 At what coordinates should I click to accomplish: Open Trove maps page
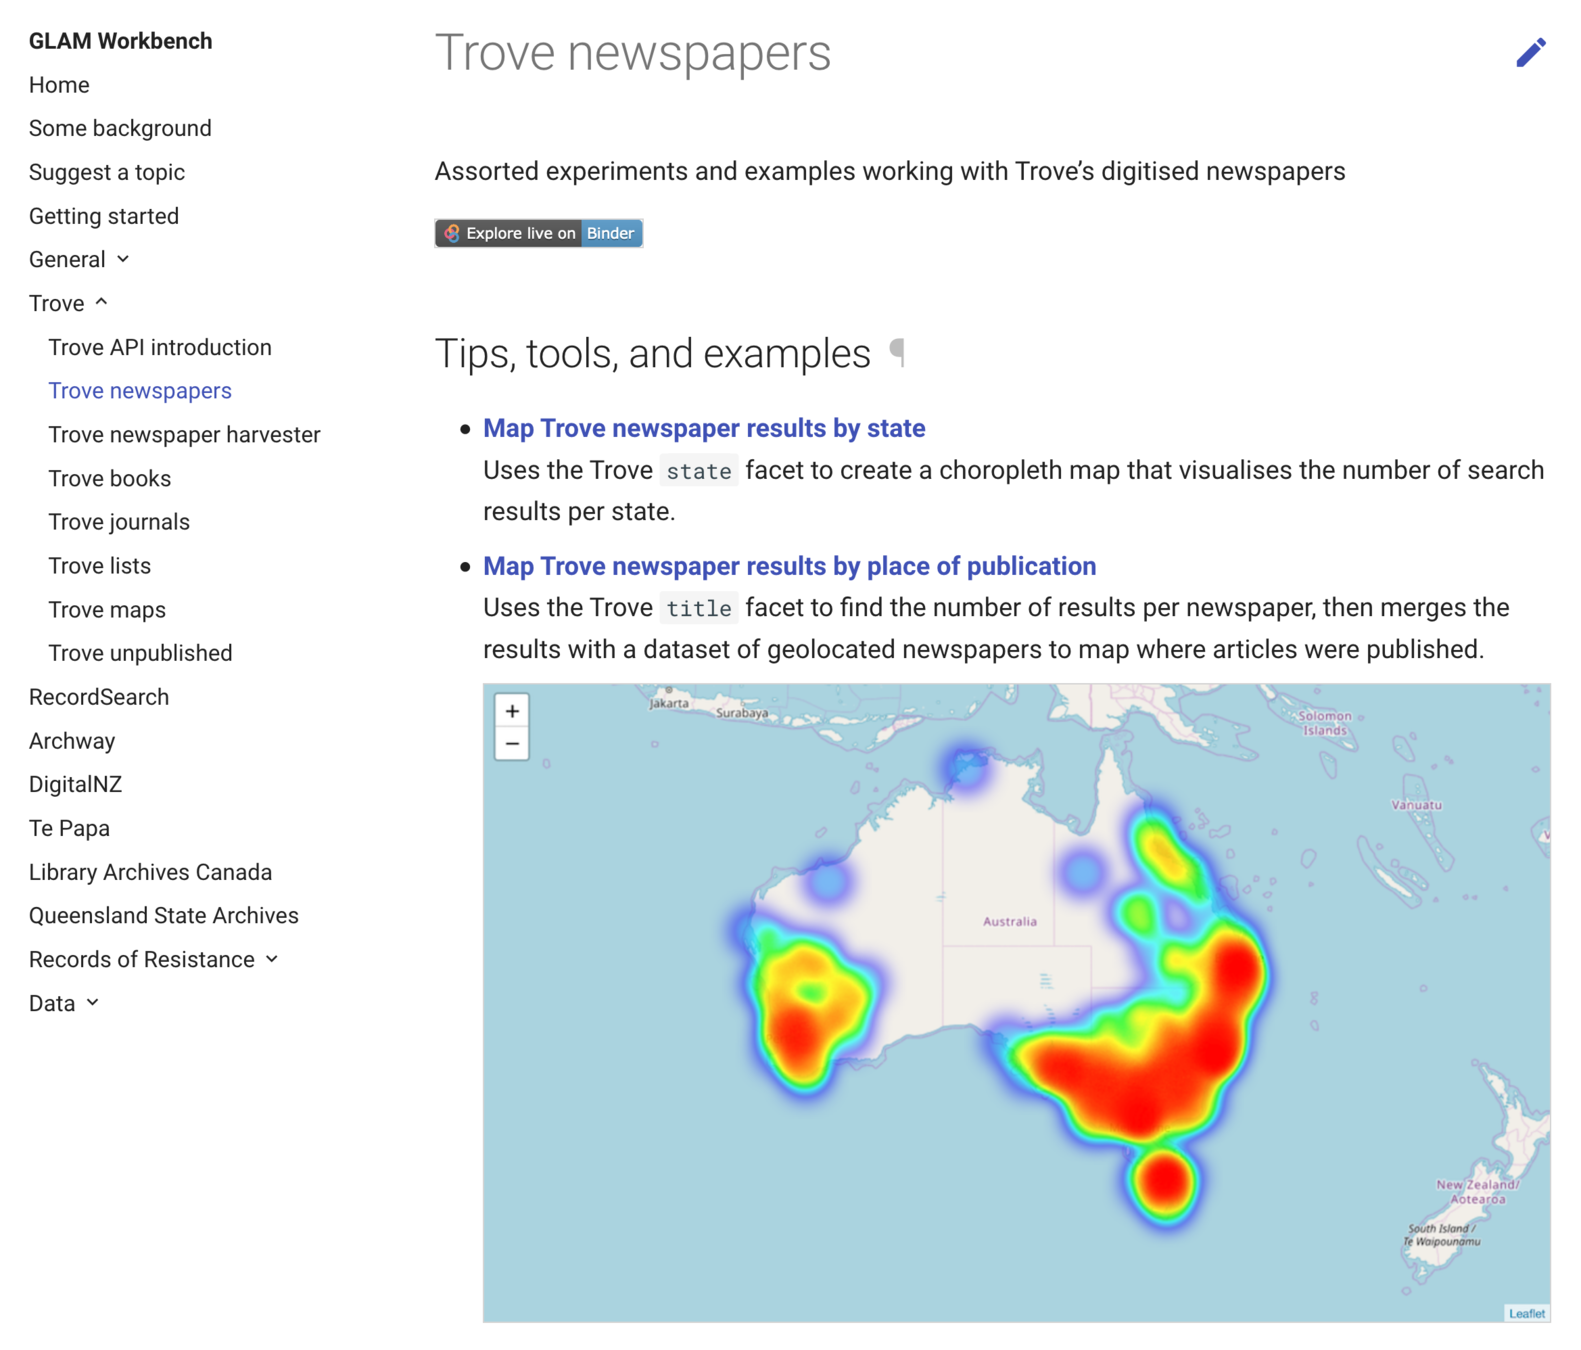[107, 610]
